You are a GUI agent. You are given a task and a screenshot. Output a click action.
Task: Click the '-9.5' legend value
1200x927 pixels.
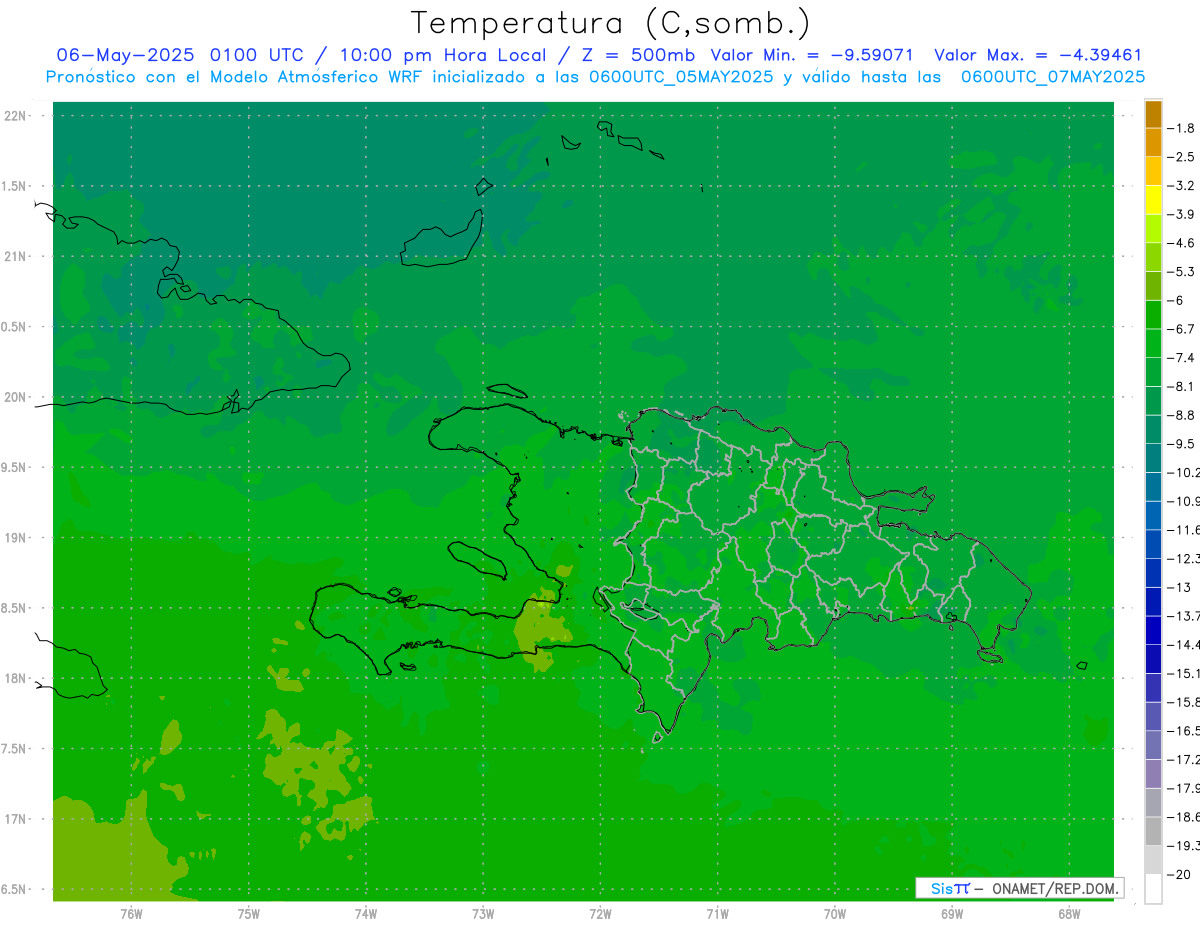coord(1181,444)
